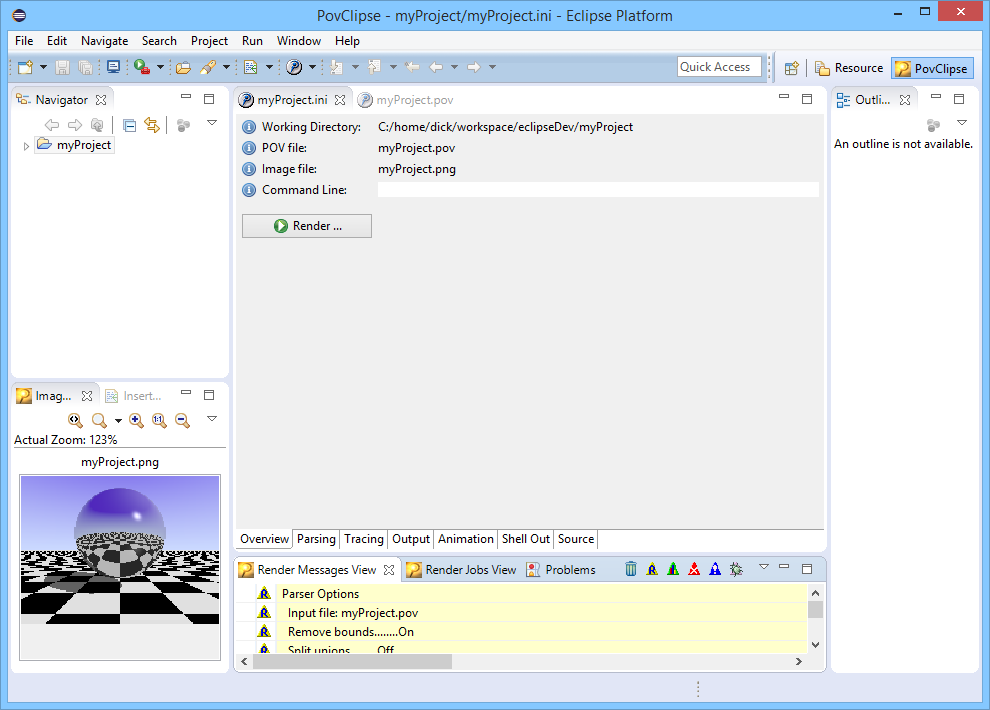Start rendering with the Render button

pos(307,226)
